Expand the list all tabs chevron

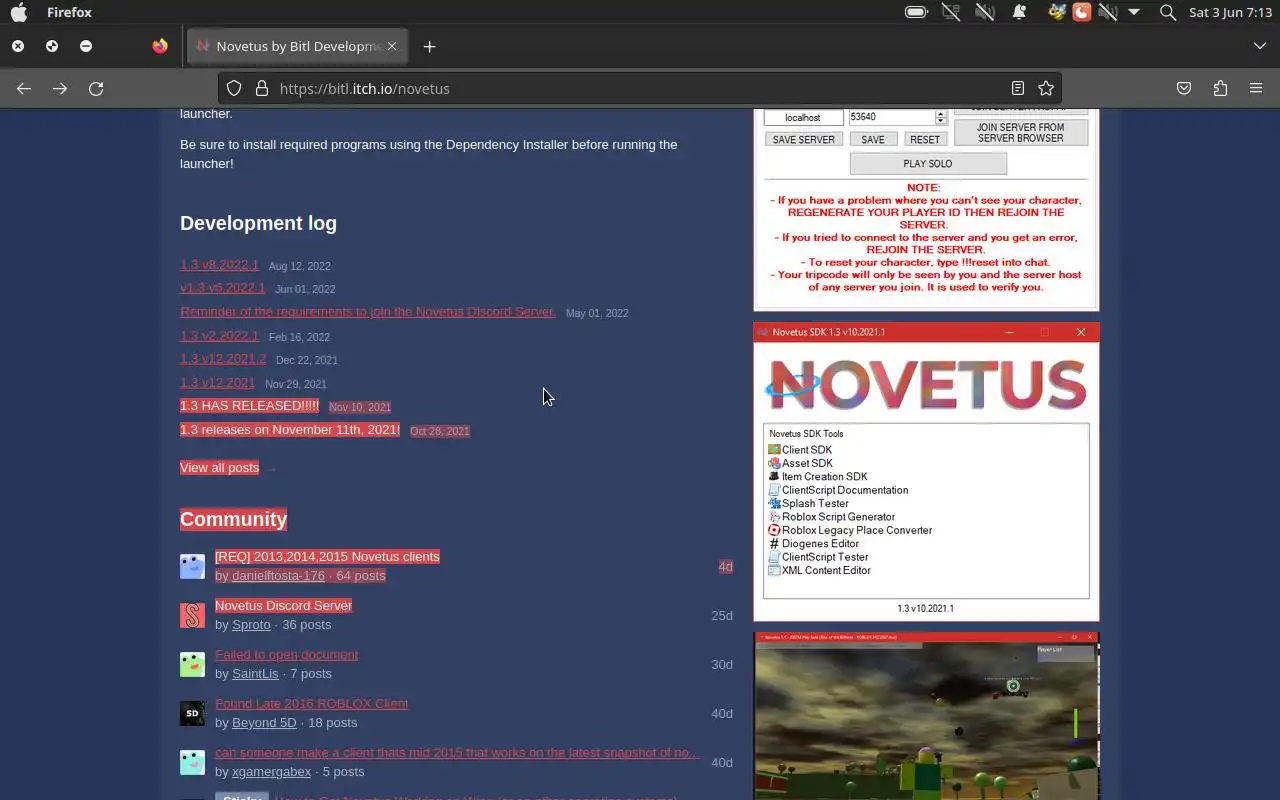pyautogui.click(x=1259, y=46)
